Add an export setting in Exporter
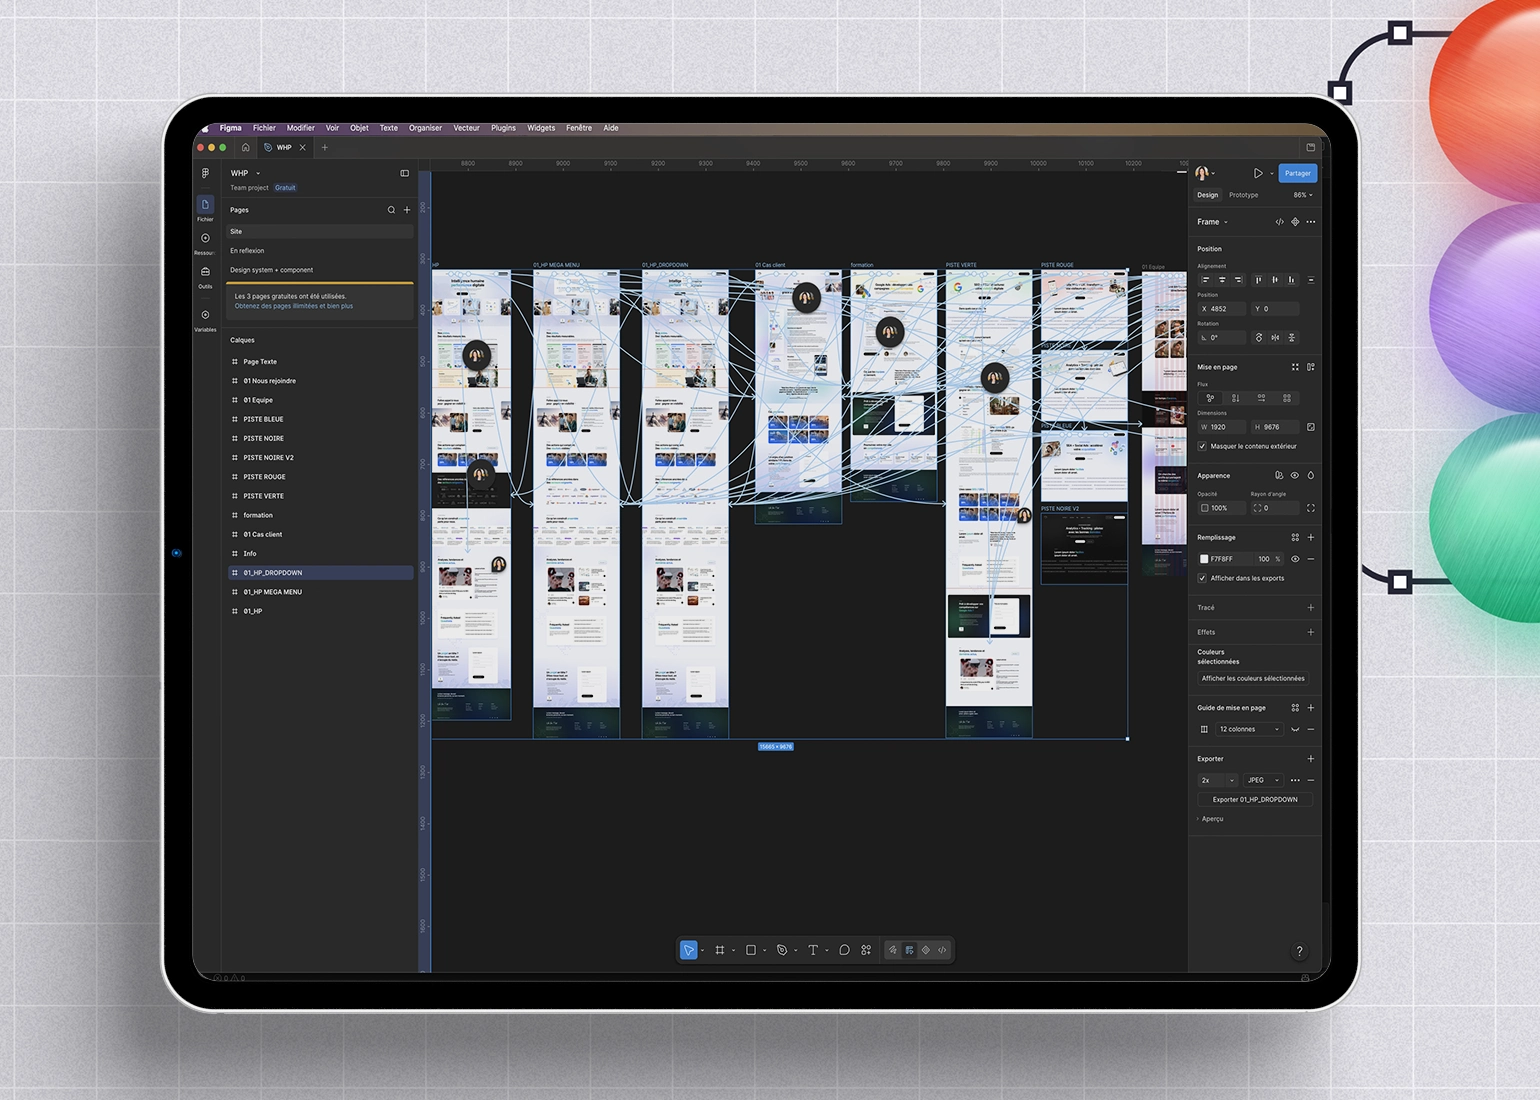Screen dimensions: 1540x1100 [x=1311, y=759]
